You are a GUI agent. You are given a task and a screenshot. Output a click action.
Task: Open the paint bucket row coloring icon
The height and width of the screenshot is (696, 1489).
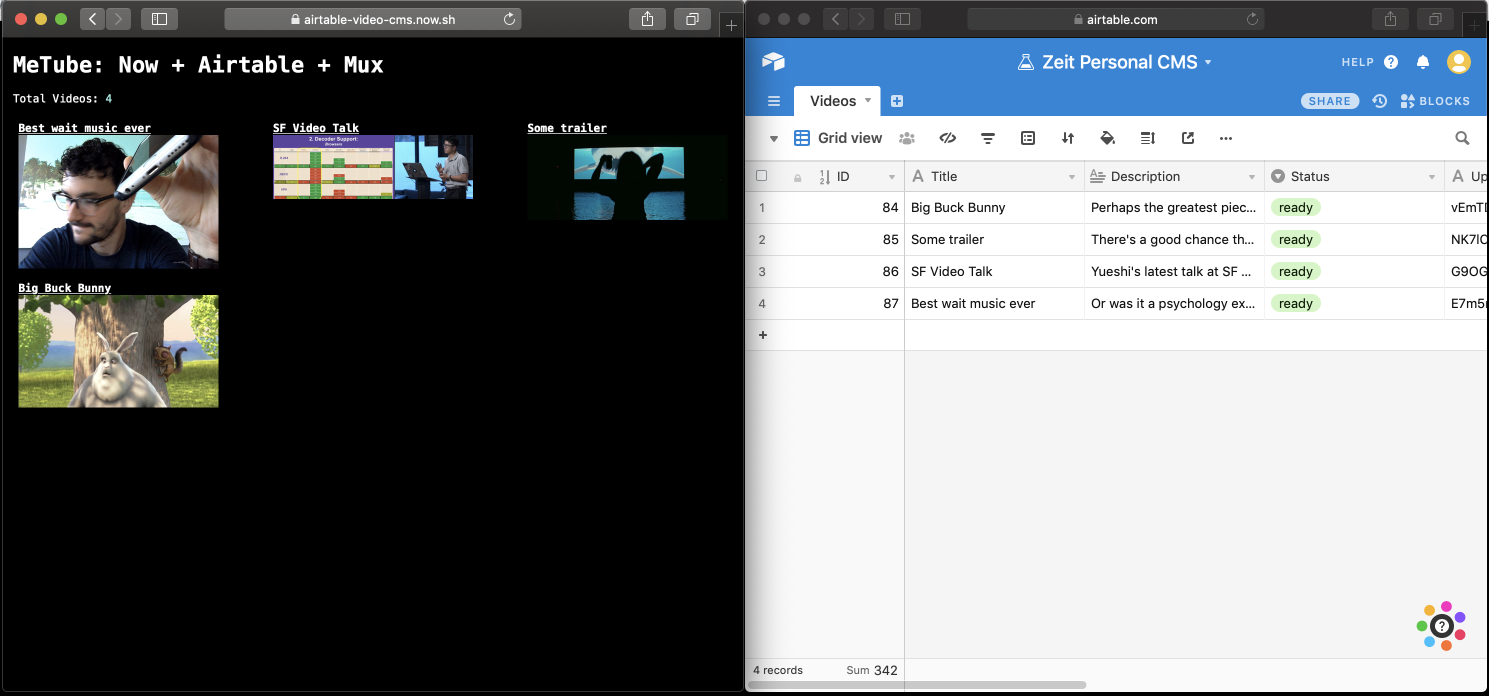point(1107,138)
